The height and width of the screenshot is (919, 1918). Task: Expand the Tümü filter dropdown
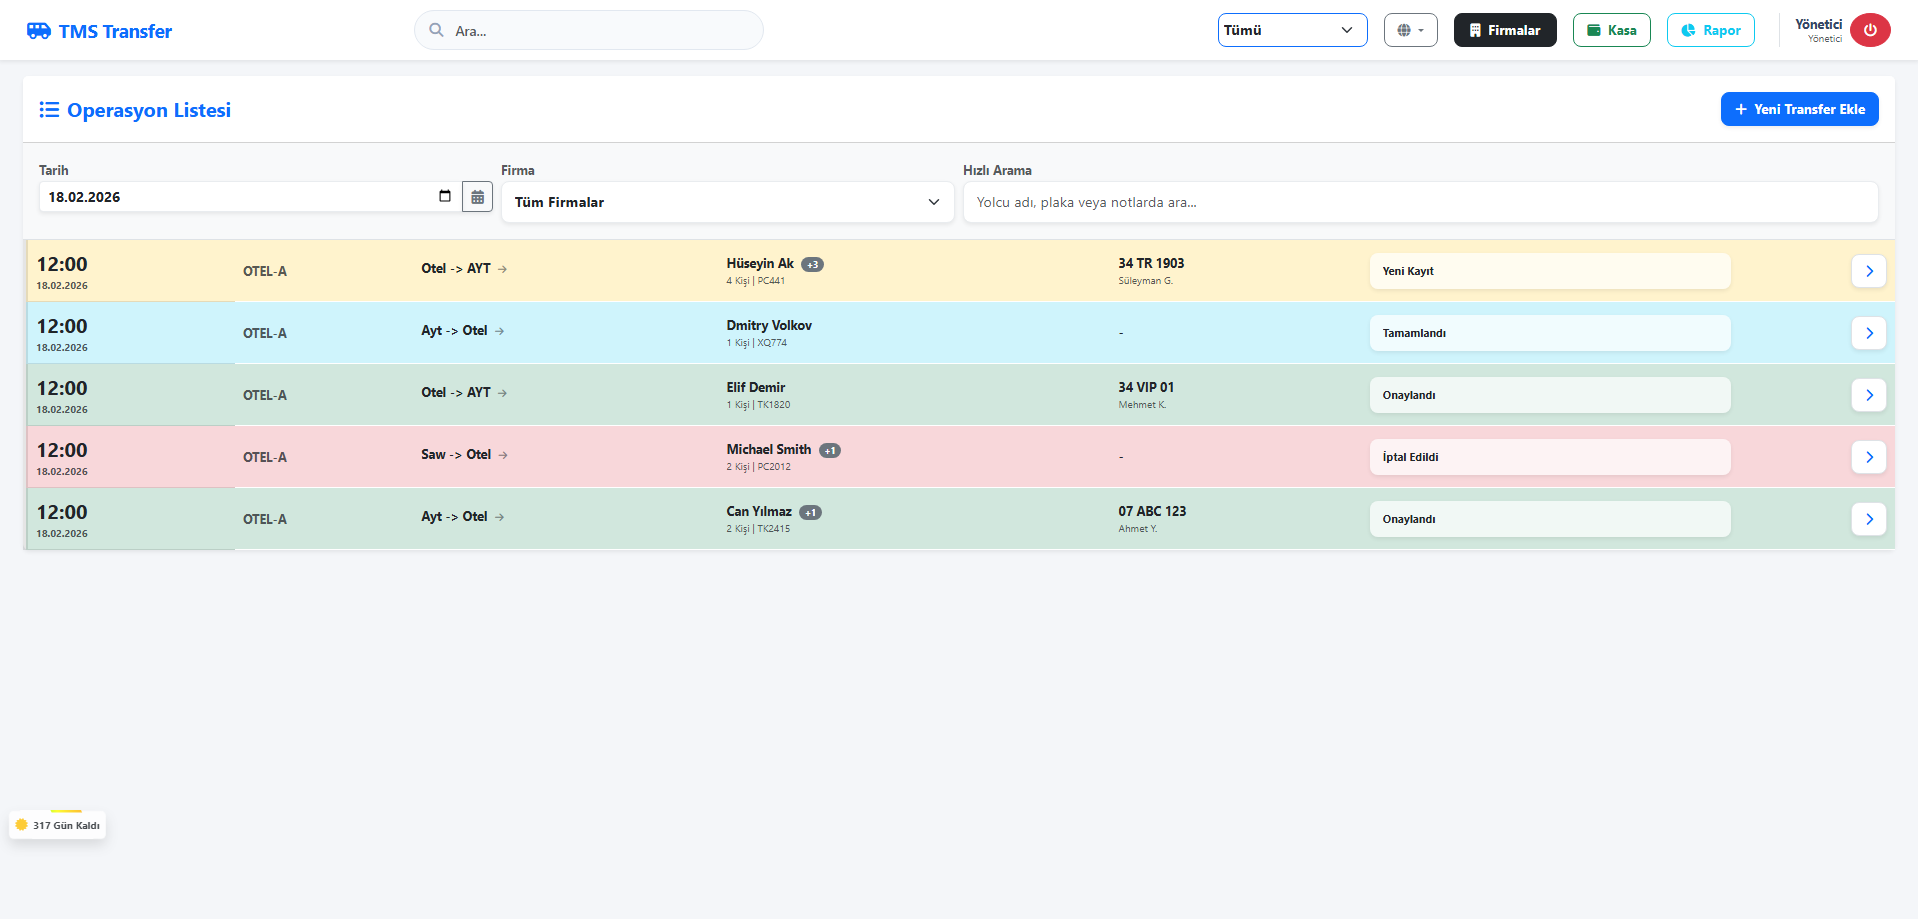pyautogui.click(x=1291, y=30)
